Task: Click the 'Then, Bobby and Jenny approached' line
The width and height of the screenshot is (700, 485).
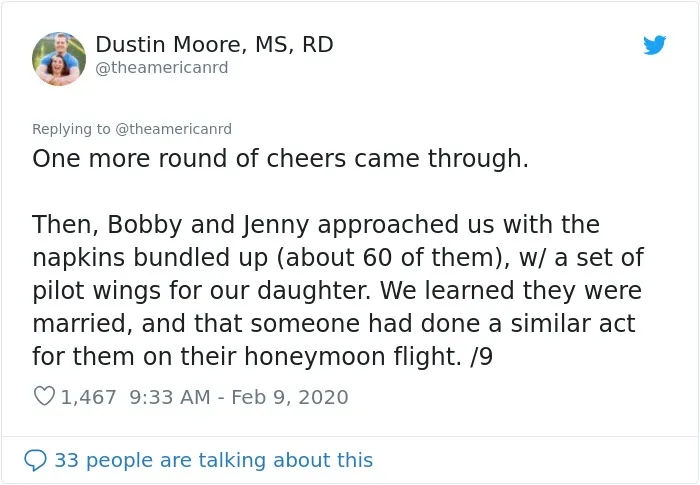Action: tap(316, 225)
